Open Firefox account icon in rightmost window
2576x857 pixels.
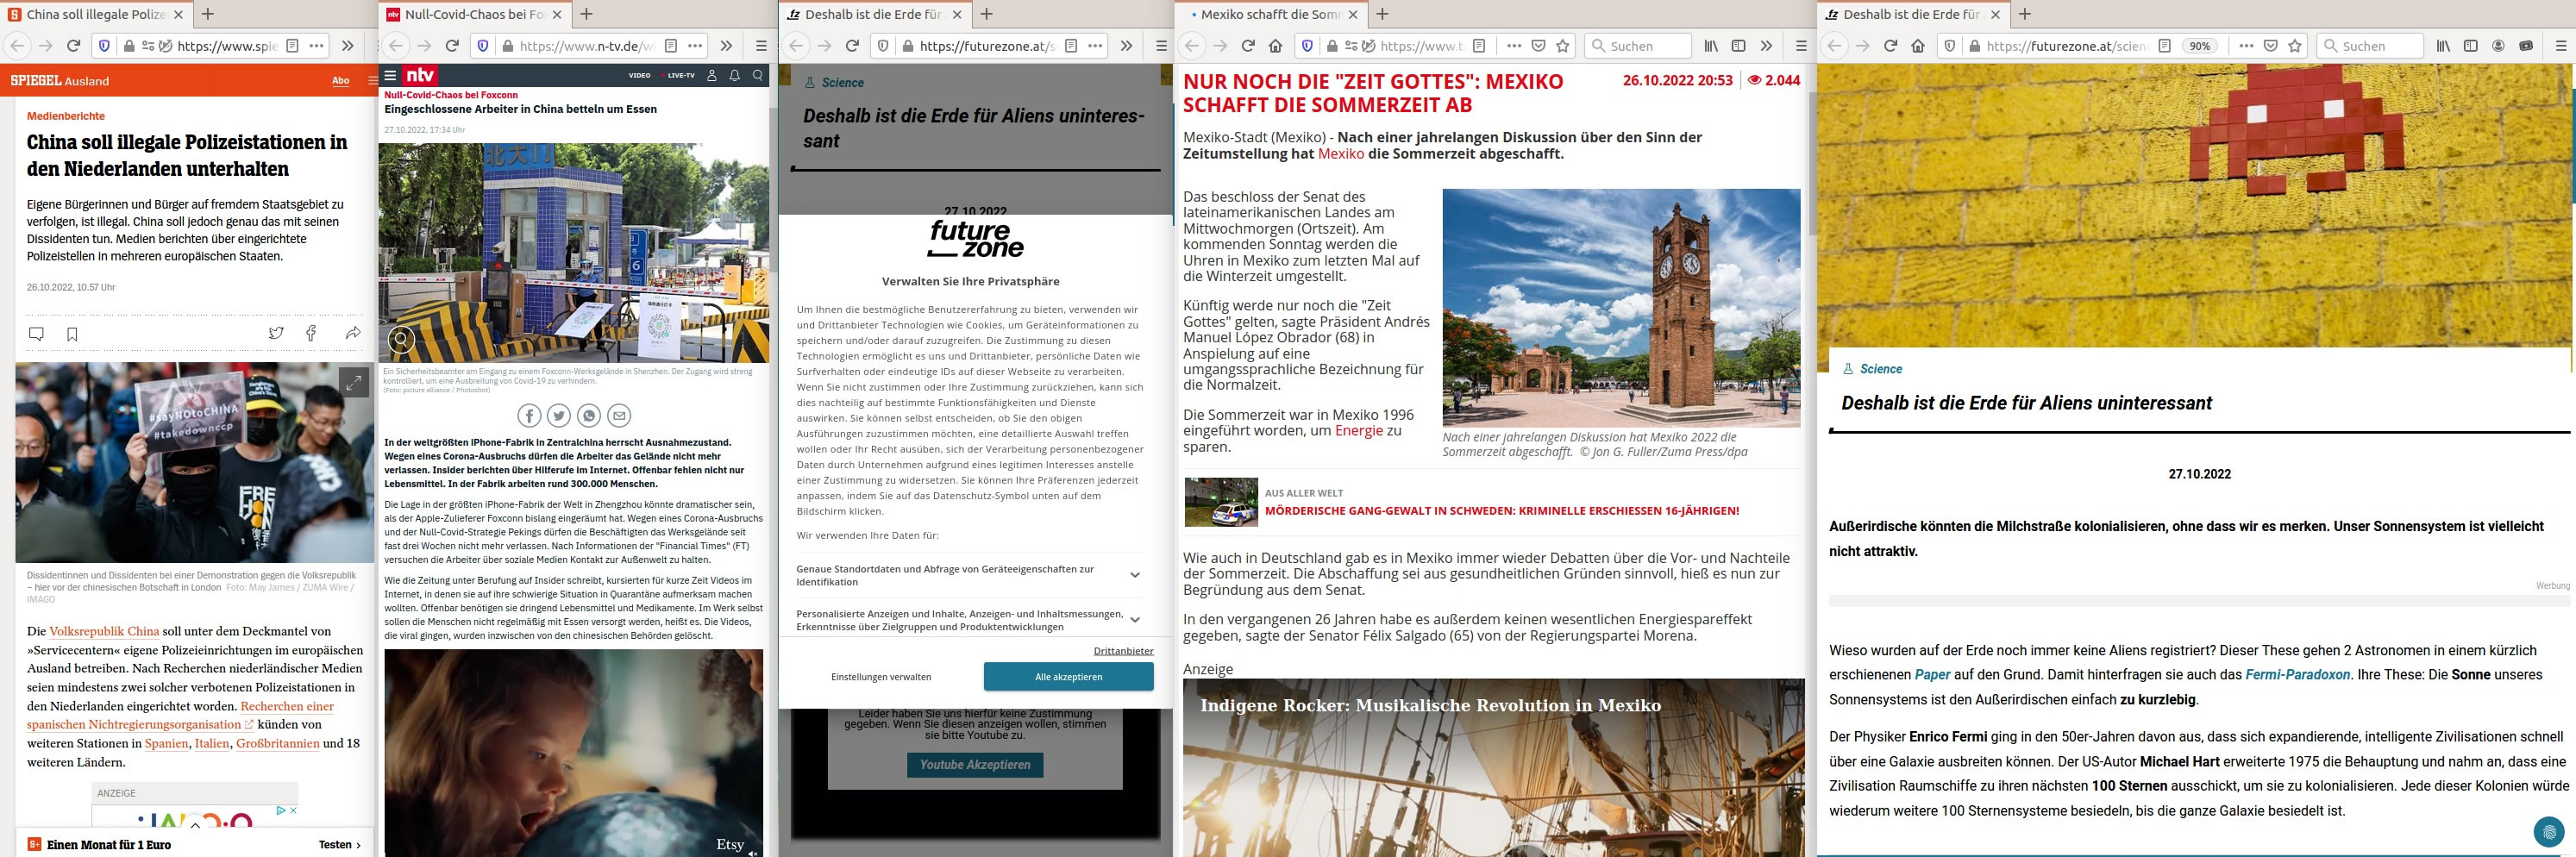pos(2498,46)
